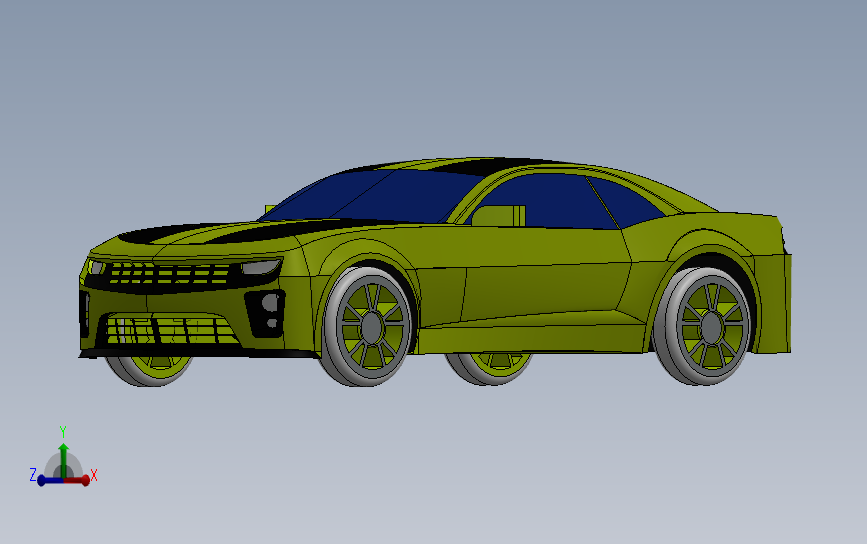Select the fog light housing on bumper
867x544 pixels.
pos(265,312)
